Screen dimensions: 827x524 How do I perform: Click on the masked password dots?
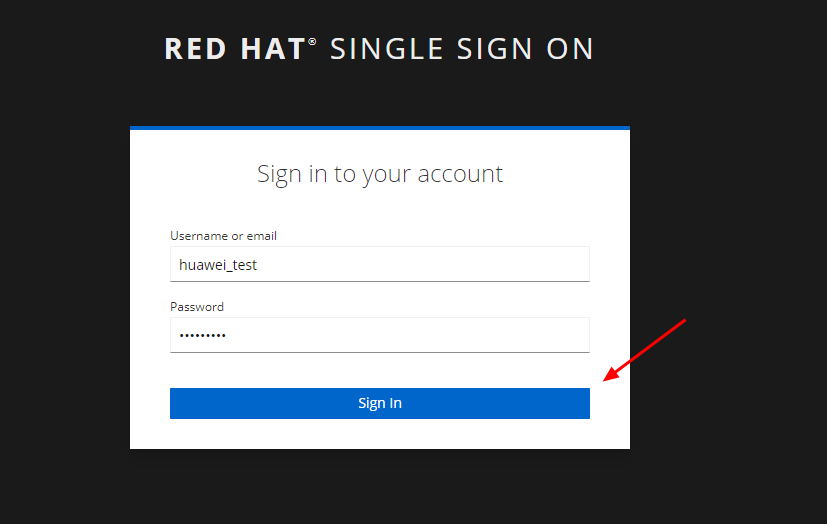click(x=202, y=336)
